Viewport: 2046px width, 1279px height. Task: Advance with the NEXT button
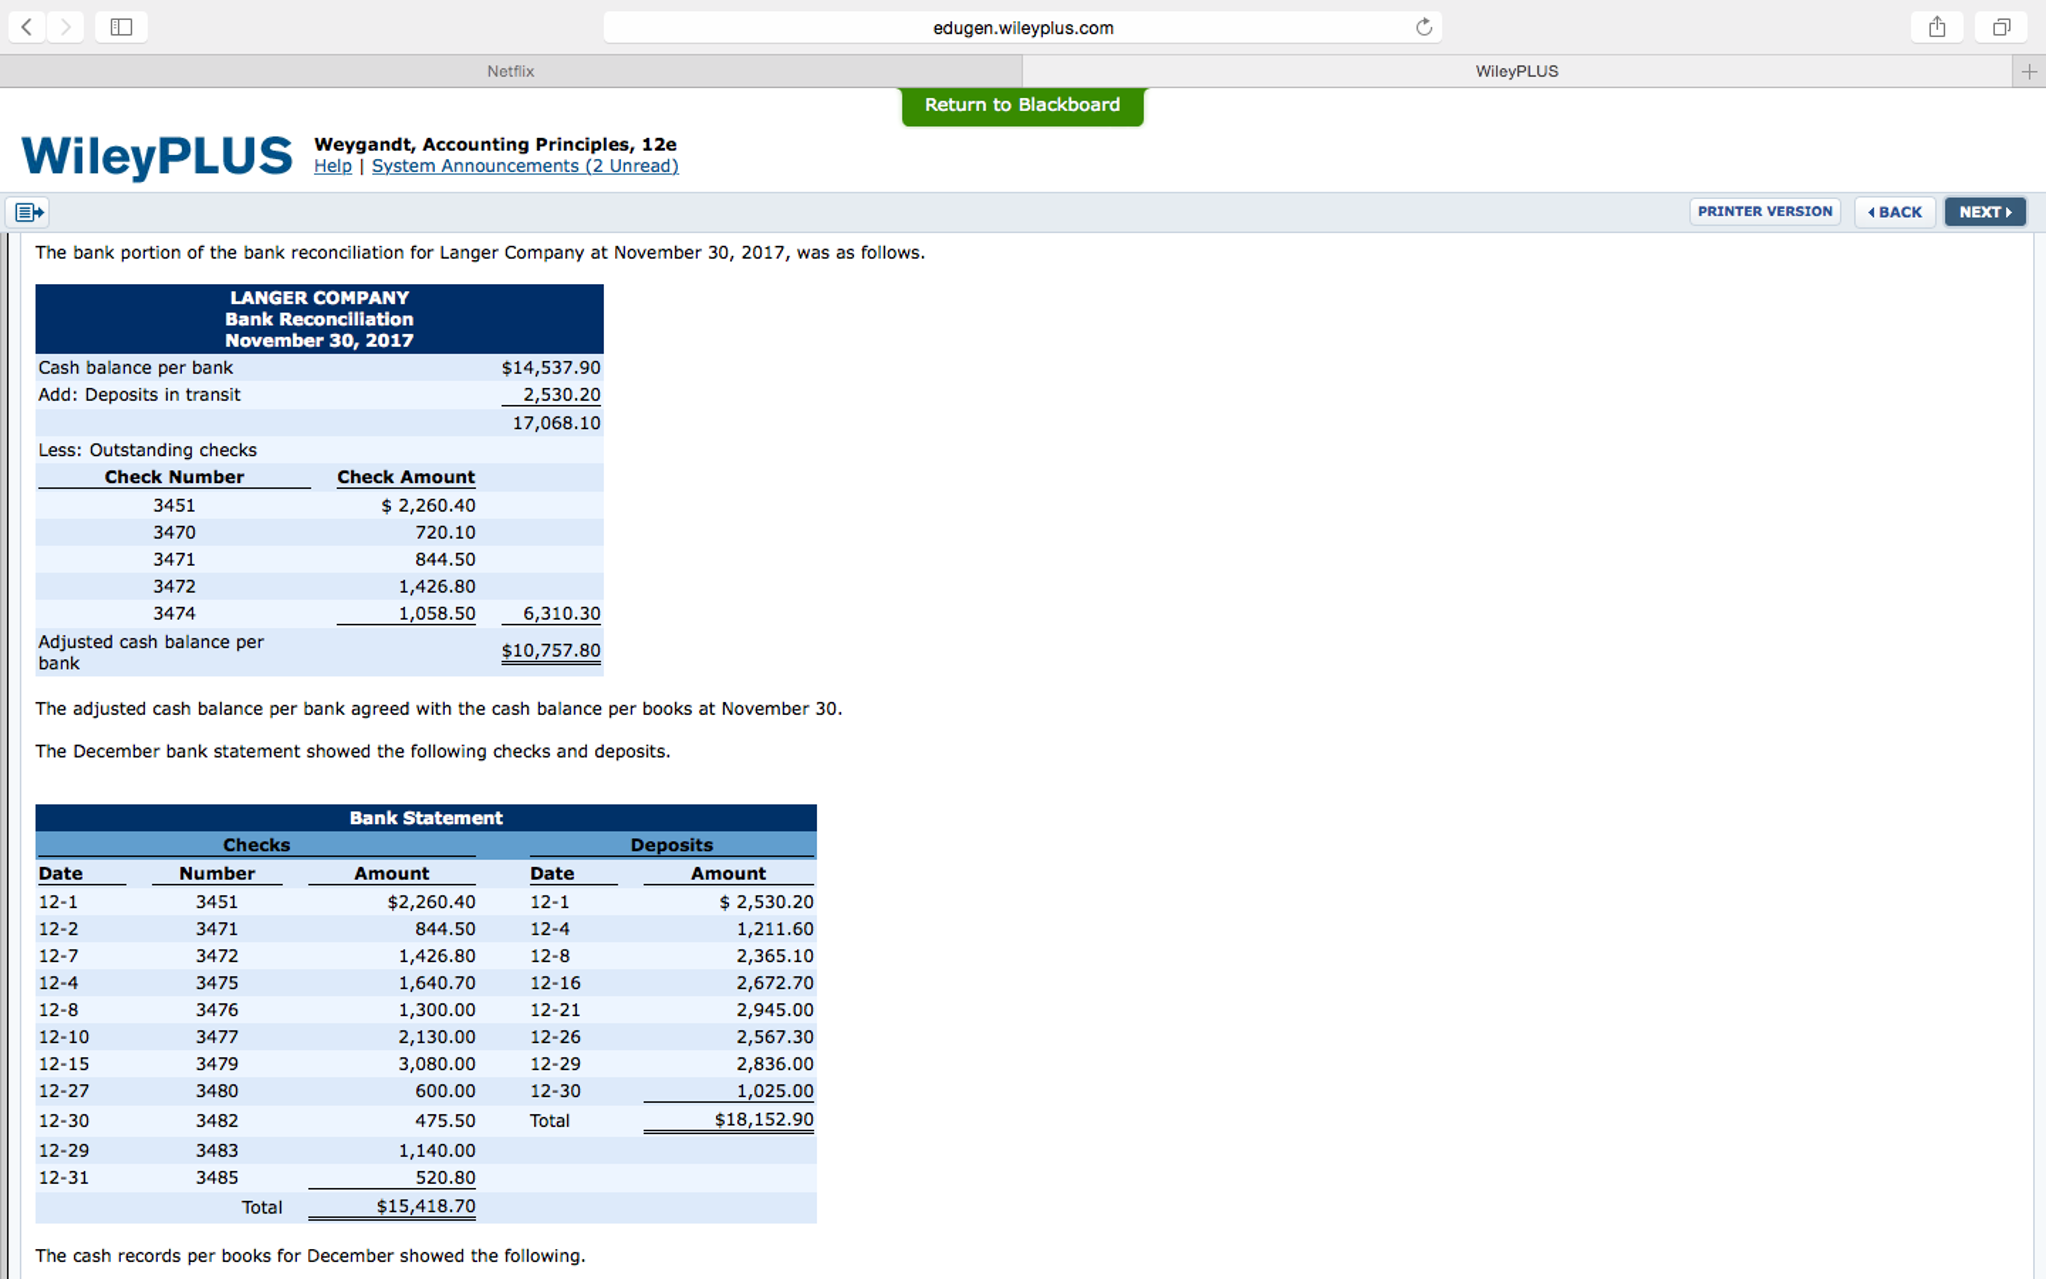pos(1984,212)
